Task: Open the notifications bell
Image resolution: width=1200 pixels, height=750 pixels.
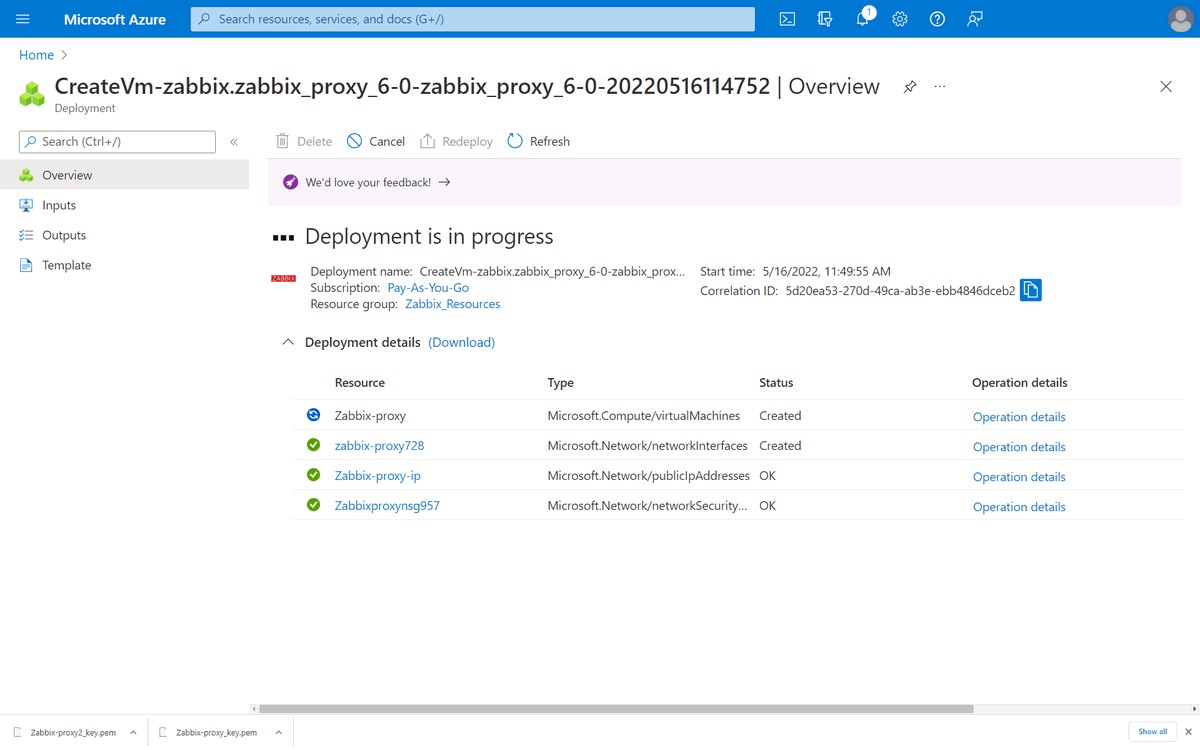Action: [x=863, y=19]
